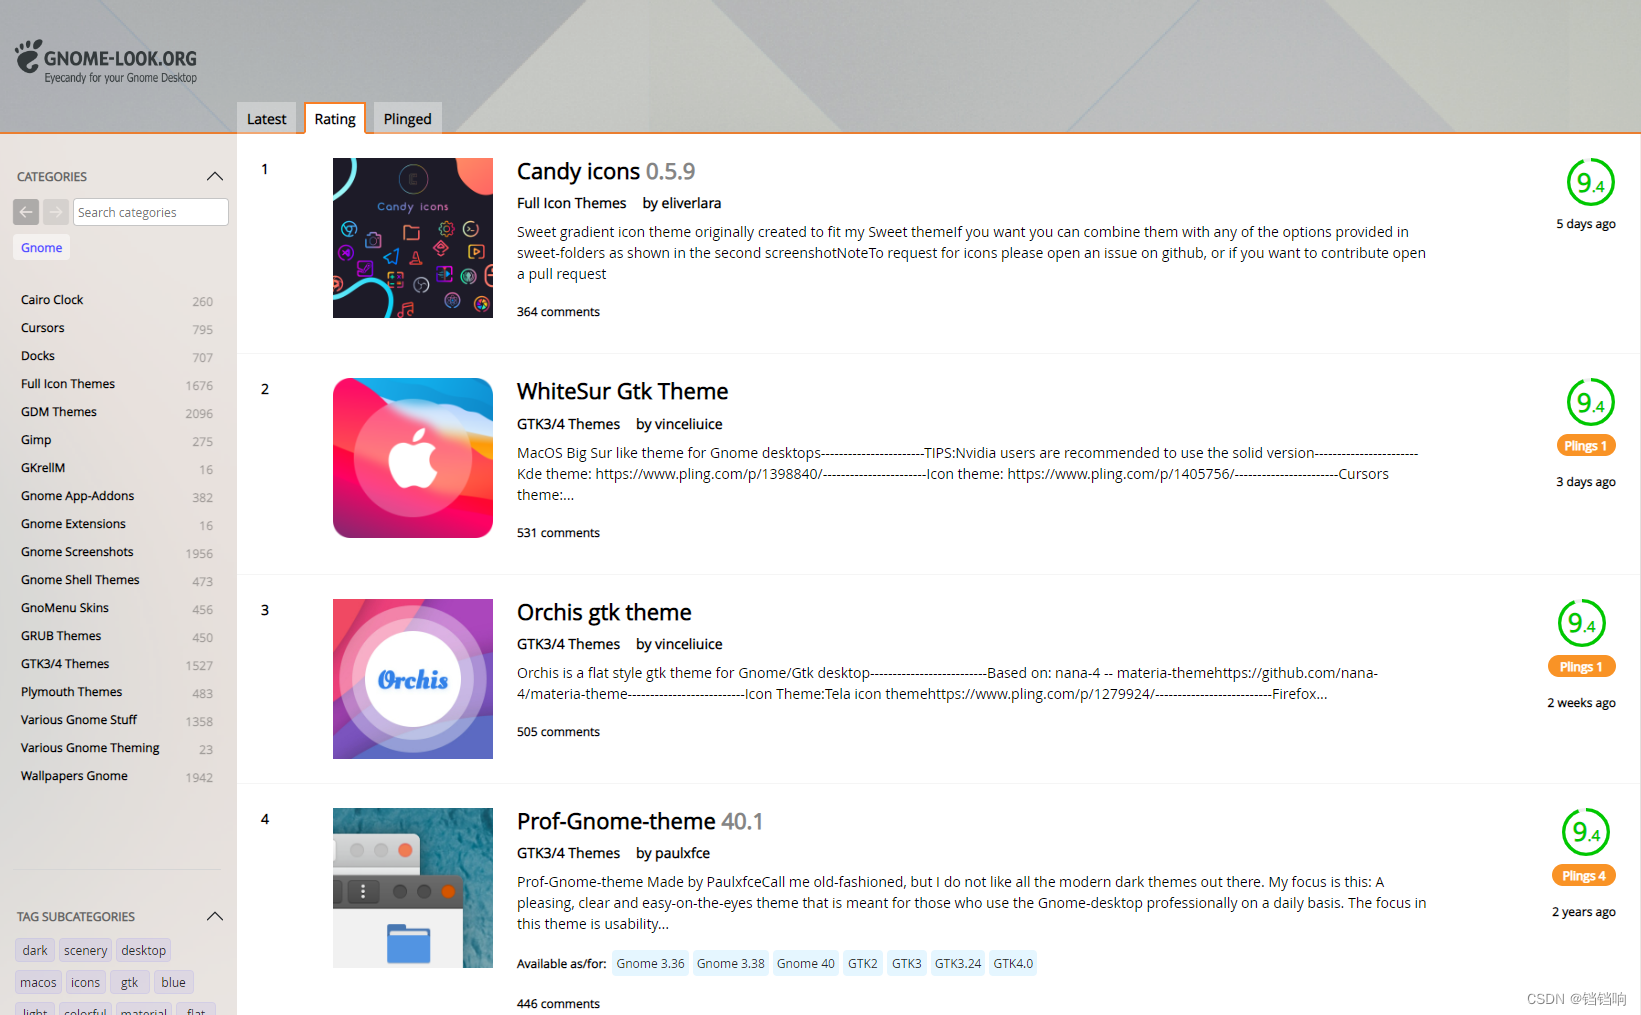Screen dimensions: 1641x1015
Task: Filter by the blue tag
Action: pyautogui.click(x=173, y=982)
